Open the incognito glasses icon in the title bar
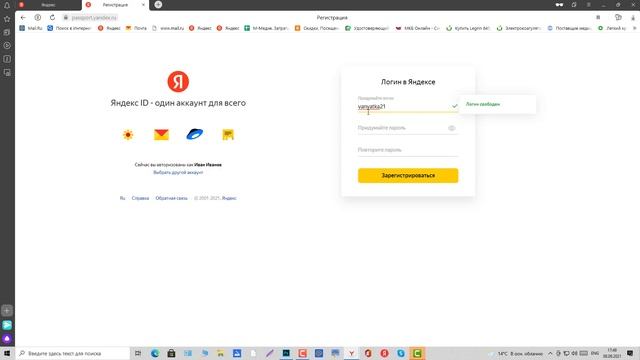The image size is (640, 360). (x=559, y=5)
